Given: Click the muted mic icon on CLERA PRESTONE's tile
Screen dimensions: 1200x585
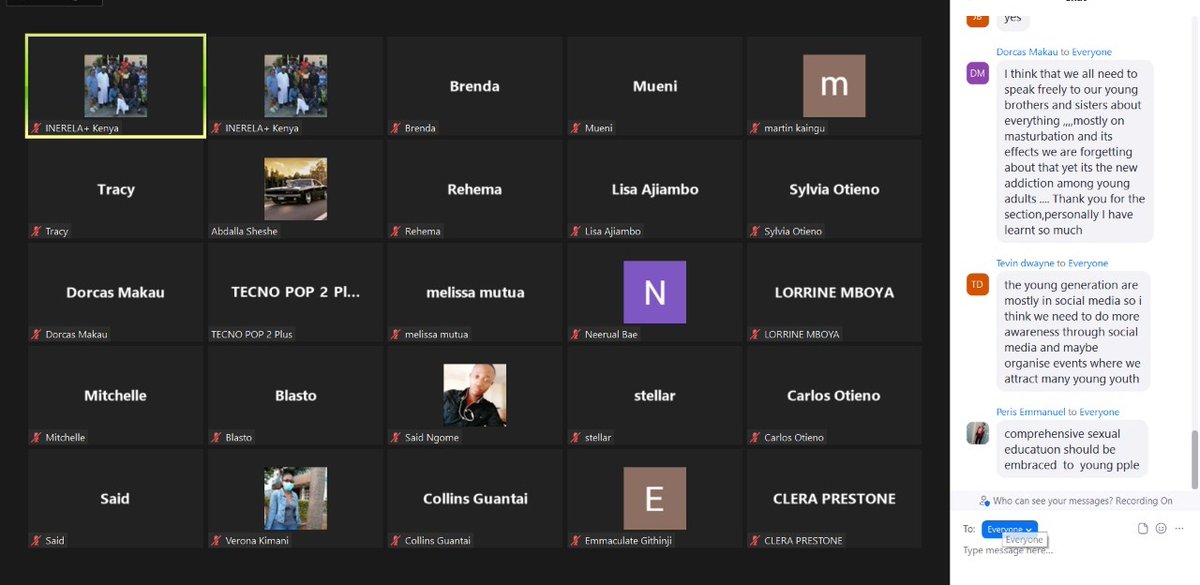Looking at the screenshot, I should [755, 540].
